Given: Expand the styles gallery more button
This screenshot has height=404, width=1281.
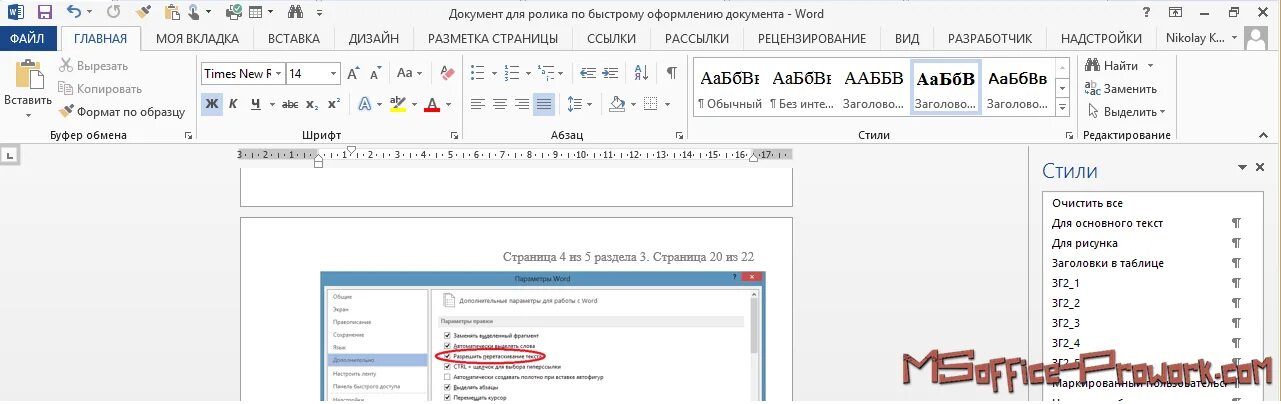Looking at the screenshot, I should tap(1063, 106).
